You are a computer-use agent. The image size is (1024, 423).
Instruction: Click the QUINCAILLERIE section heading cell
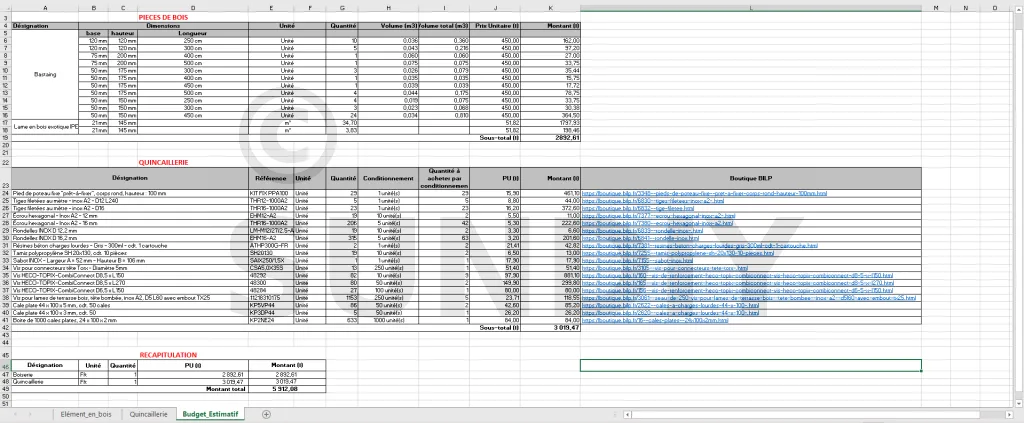163,161
